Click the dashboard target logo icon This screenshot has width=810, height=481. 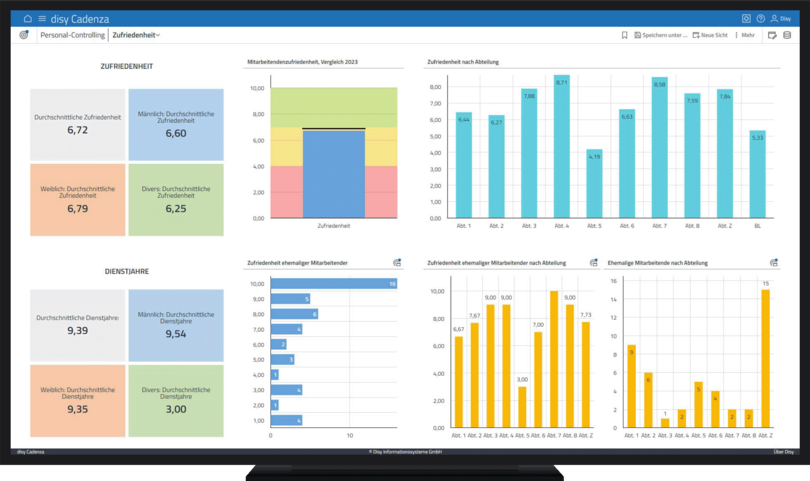[x=24, y=35]
